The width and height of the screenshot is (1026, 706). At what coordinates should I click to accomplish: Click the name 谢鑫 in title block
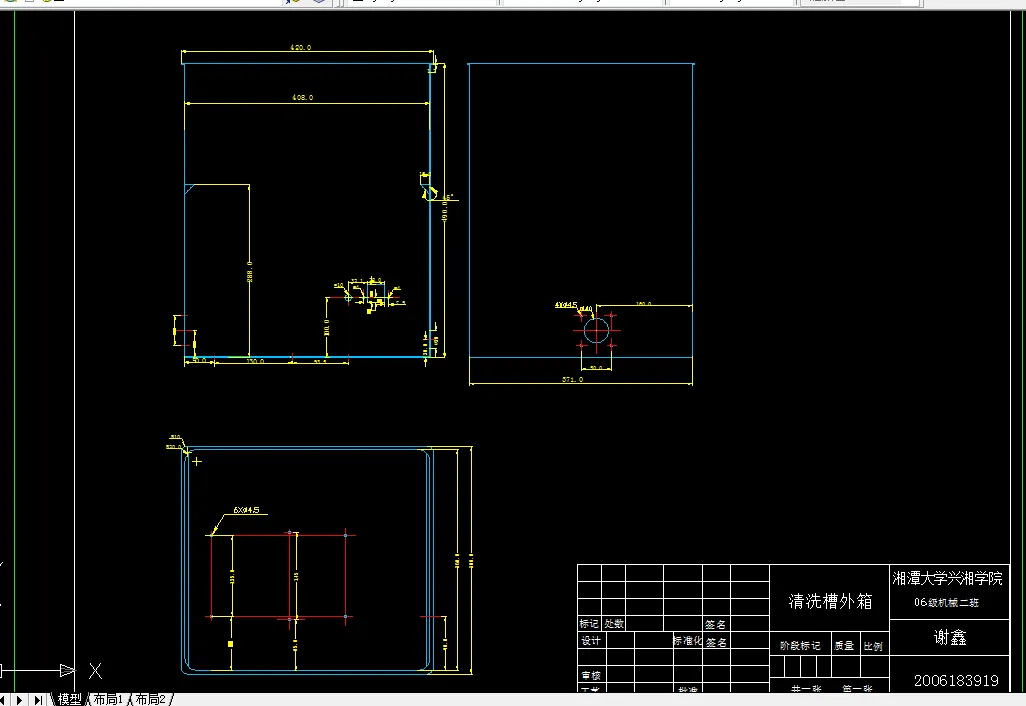pyautogui.click(x=950, y=637)
